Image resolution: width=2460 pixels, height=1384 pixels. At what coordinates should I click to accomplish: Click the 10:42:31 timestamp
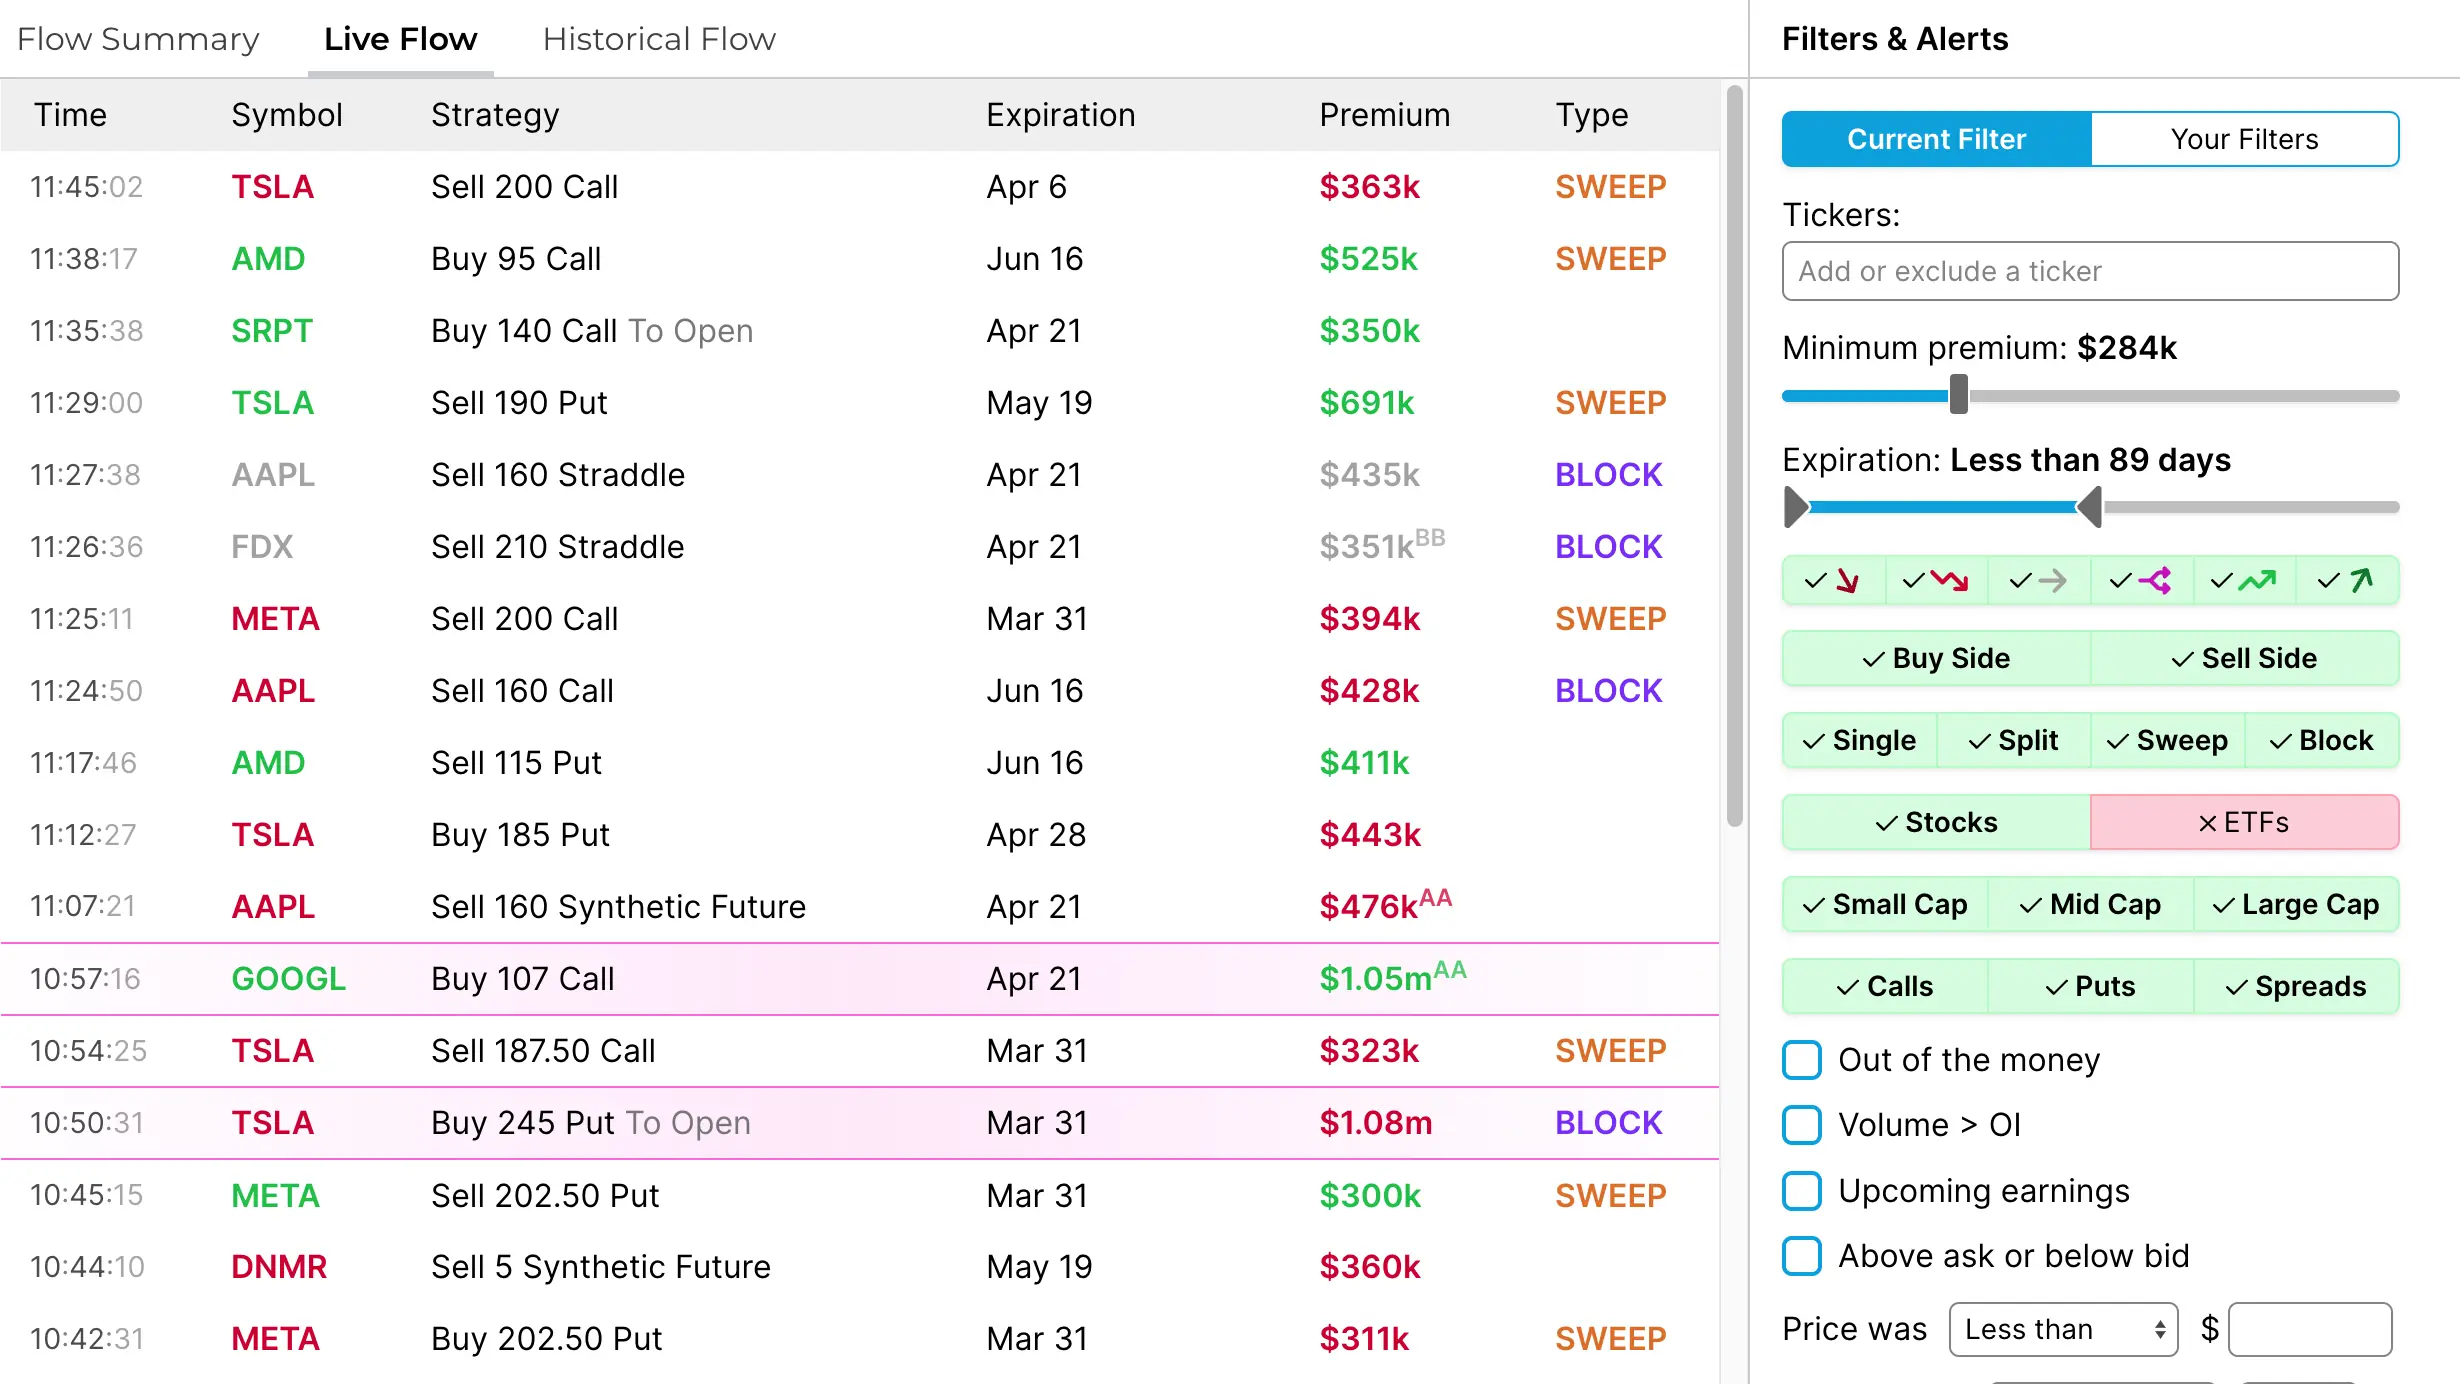pos(87,1339)
